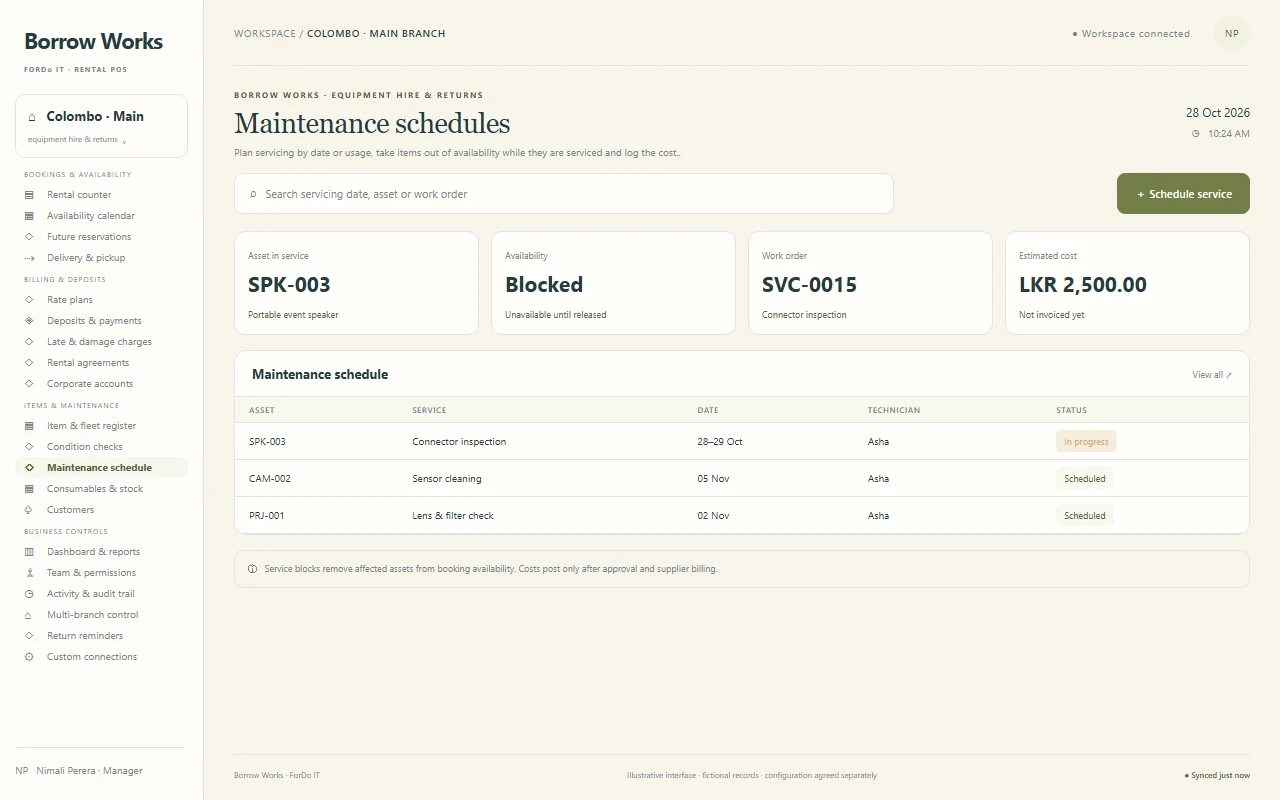Screen dimensions: 1280x800
Task: Click the Scheduled badge for CAM-002
Action: pyautogui.click(x=1085, y=479)
